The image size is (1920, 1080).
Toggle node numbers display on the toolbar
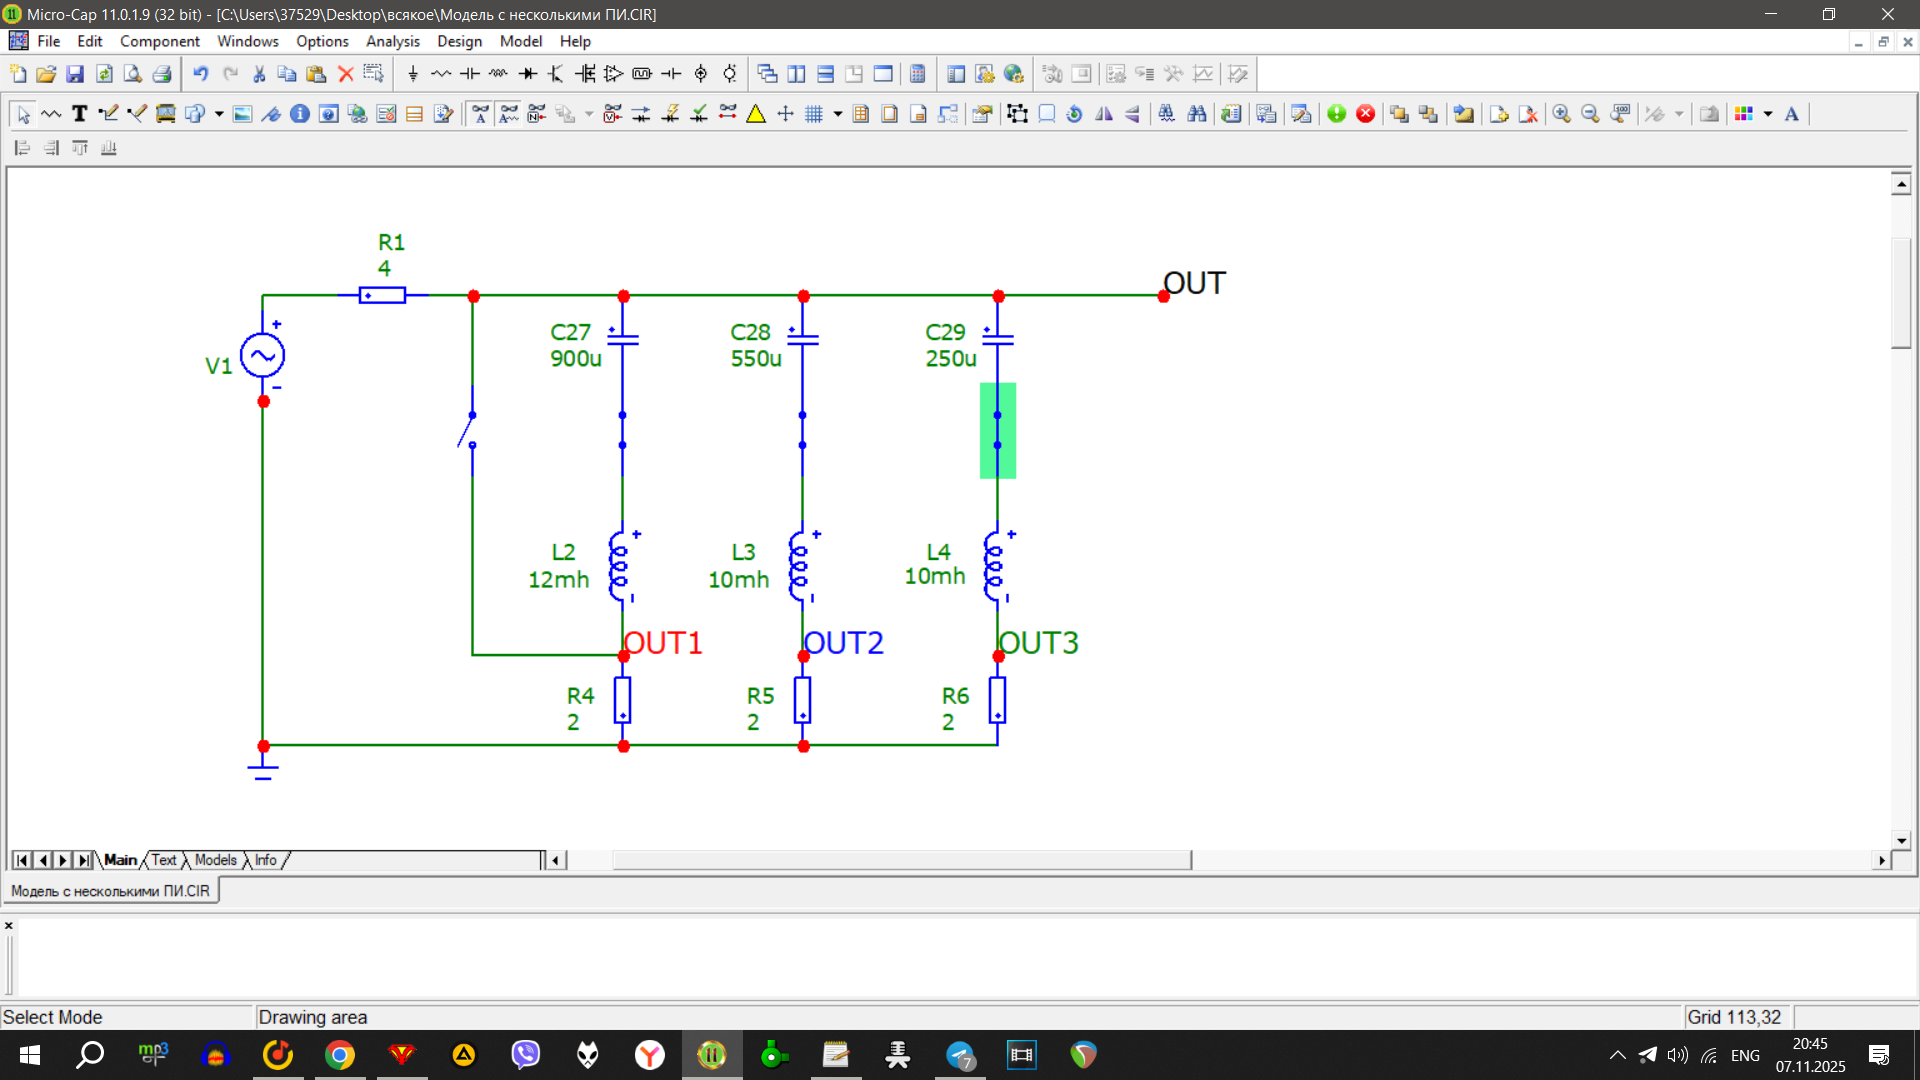[537, 114]
